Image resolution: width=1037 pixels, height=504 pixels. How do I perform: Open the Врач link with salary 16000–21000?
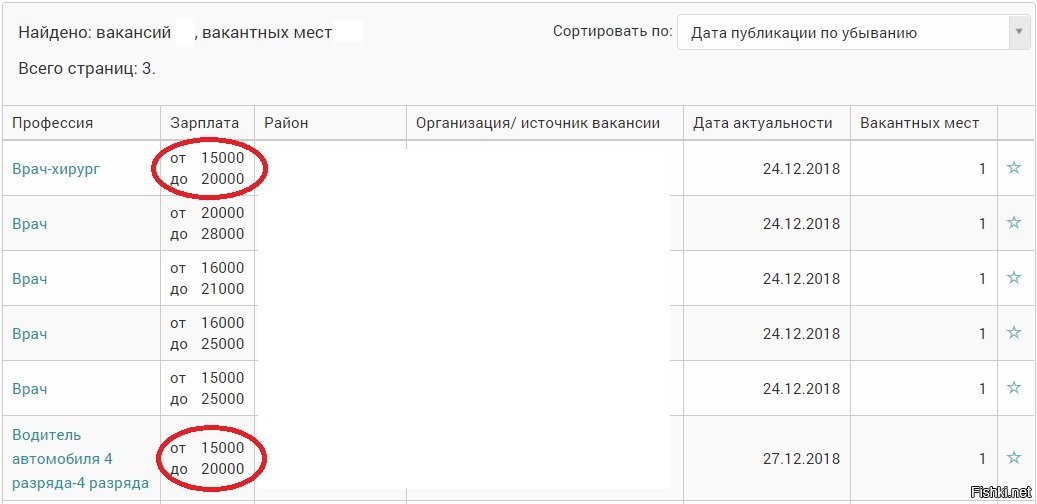30,278
